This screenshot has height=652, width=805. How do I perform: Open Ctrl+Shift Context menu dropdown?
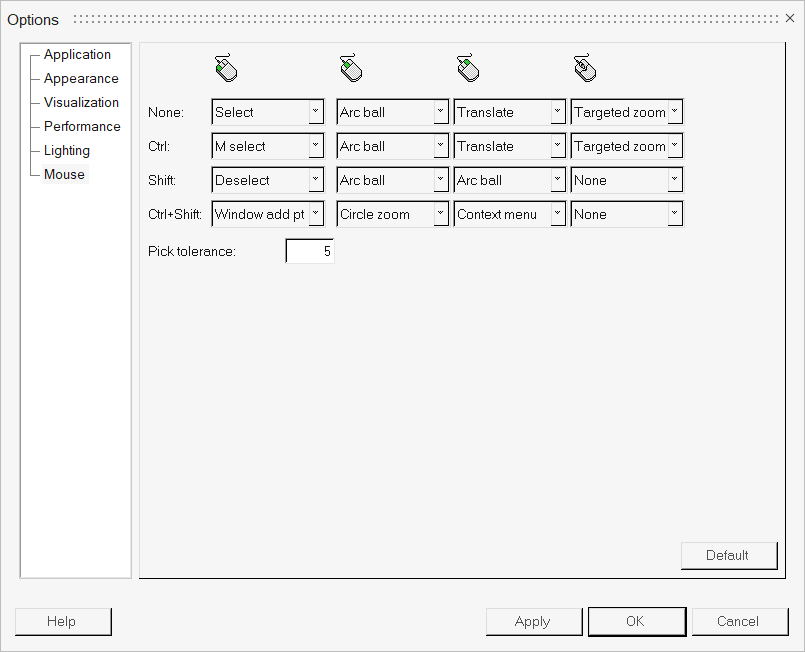(510, 214)
